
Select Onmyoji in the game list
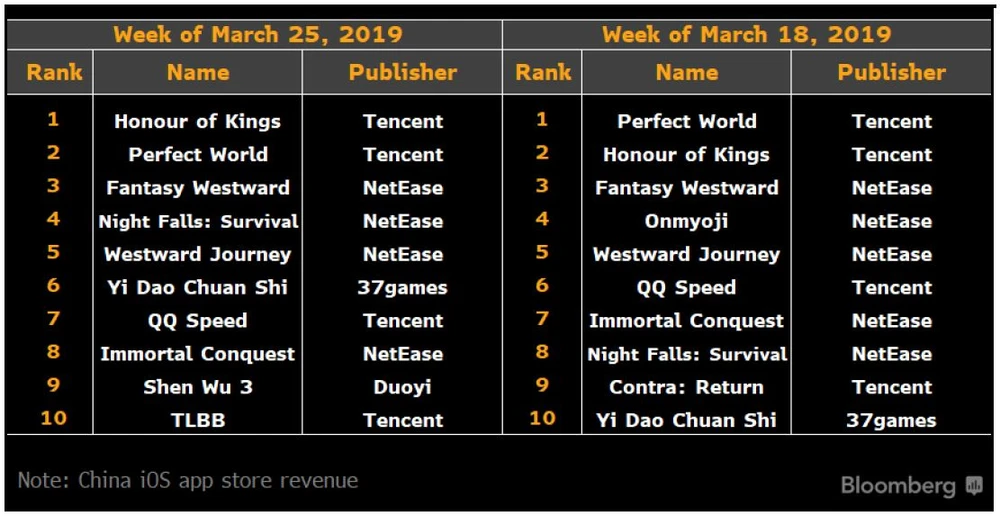(686, 221)
